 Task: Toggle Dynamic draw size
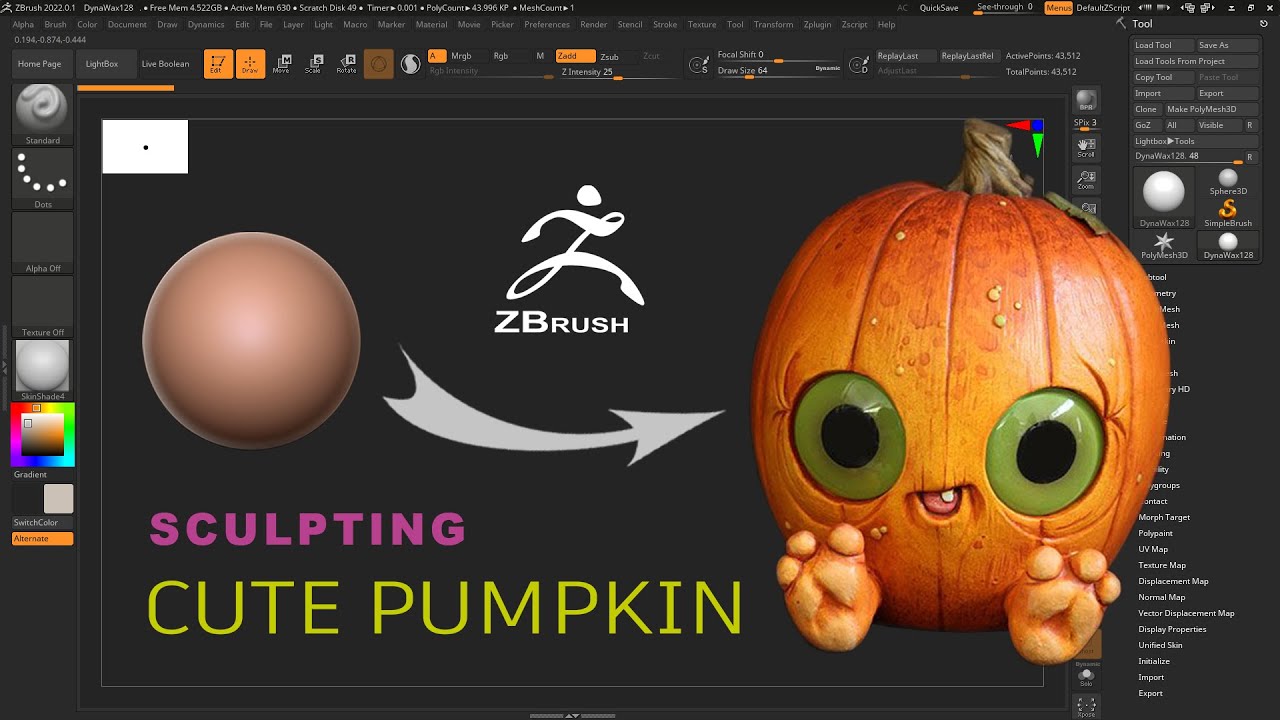[x=828, y=68]
